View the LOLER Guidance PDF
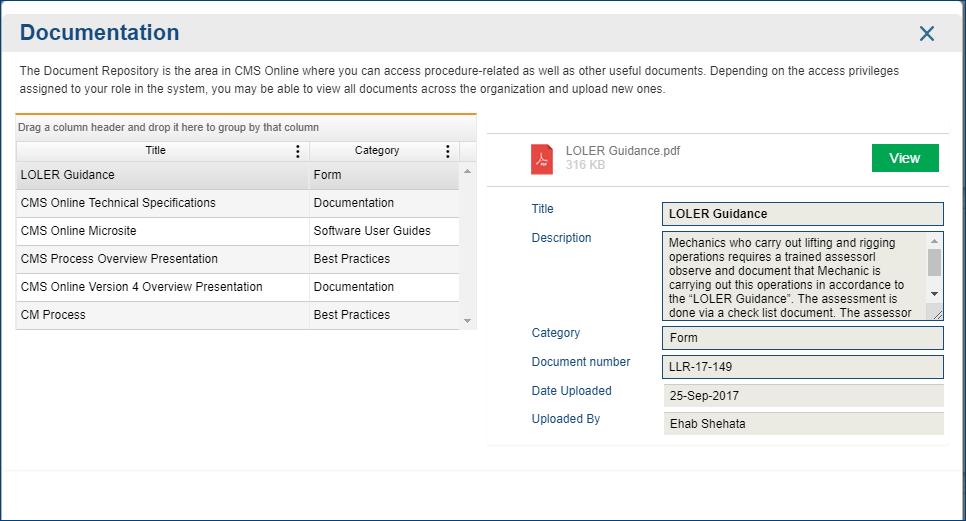Image resolution: width=966 pixels, height=521 pixels. pos(905,158)
